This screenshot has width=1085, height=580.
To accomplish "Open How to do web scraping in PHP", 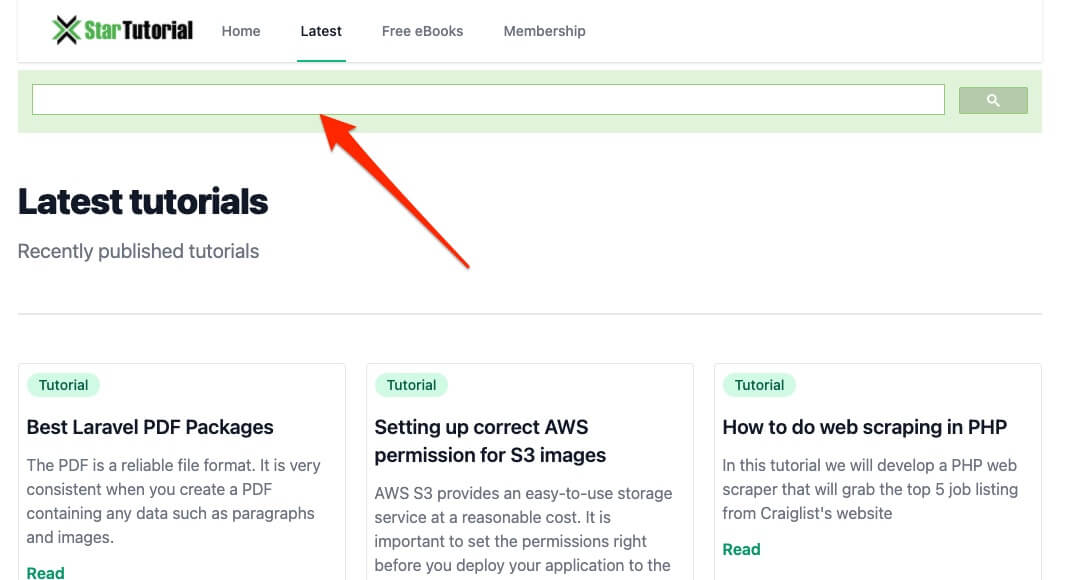I will [864, 427].
